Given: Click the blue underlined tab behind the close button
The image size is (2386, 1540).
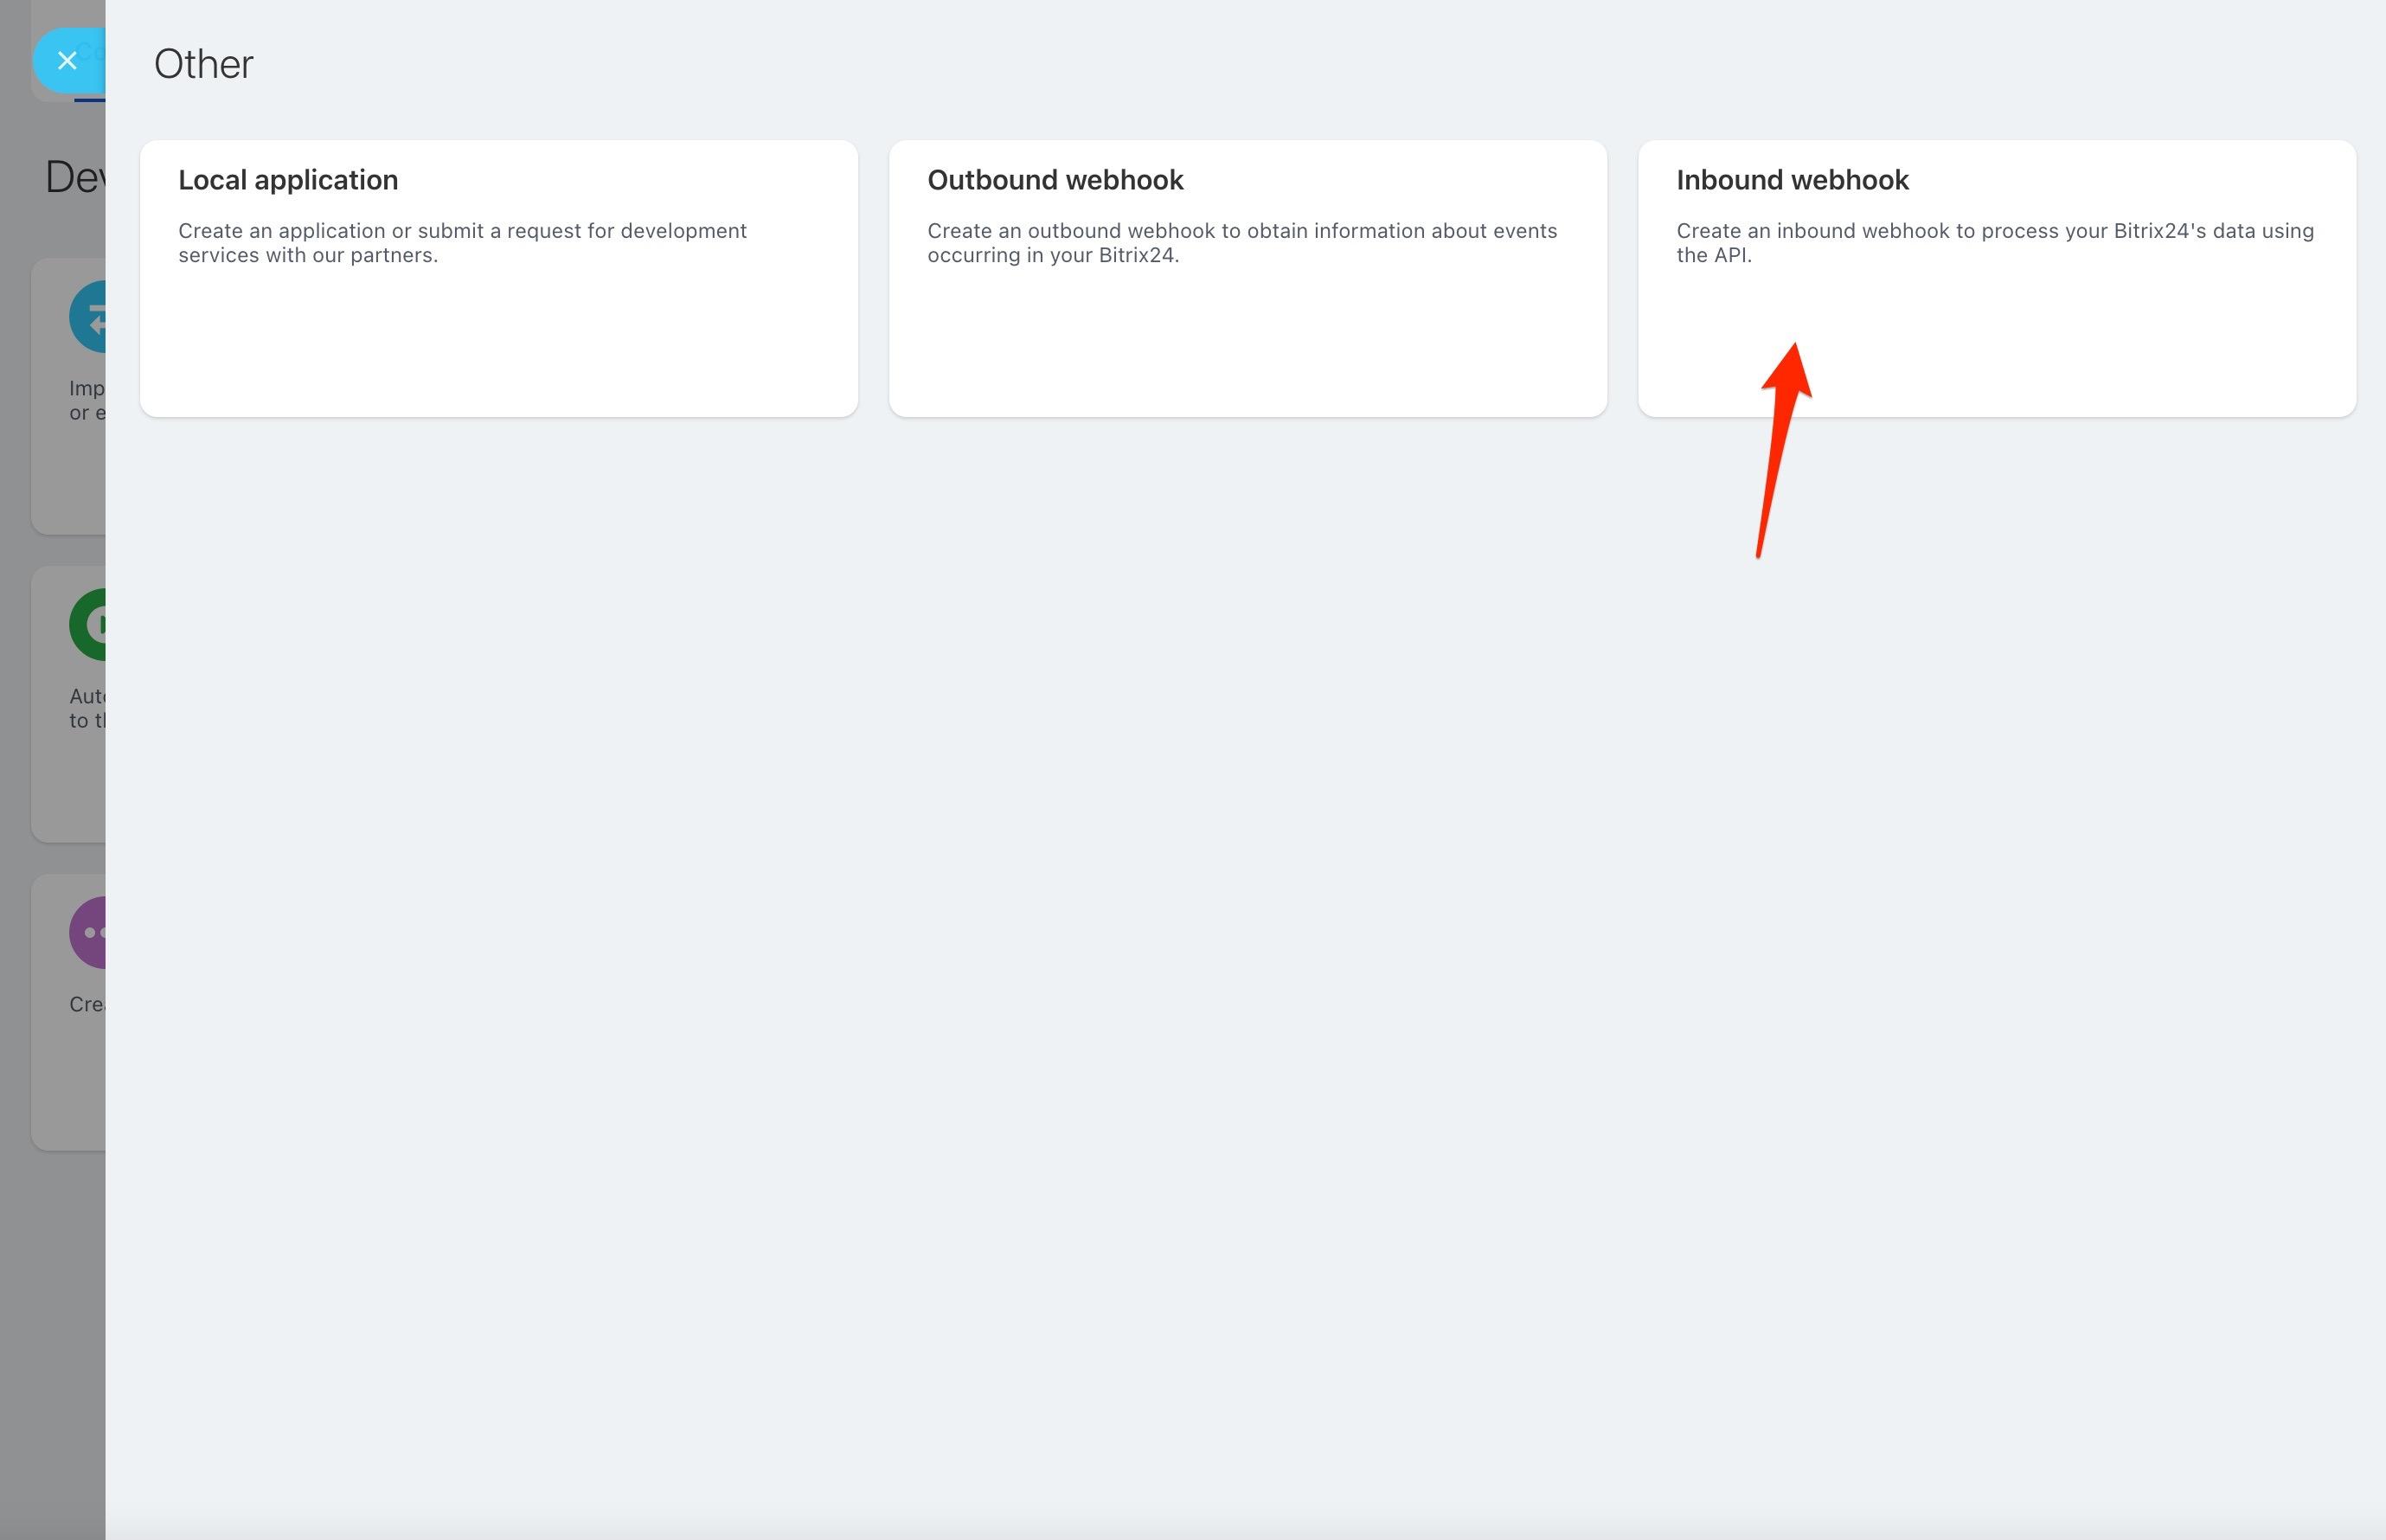Looking at the screenshot, I should pyautogui.click(x=88, y=99).
